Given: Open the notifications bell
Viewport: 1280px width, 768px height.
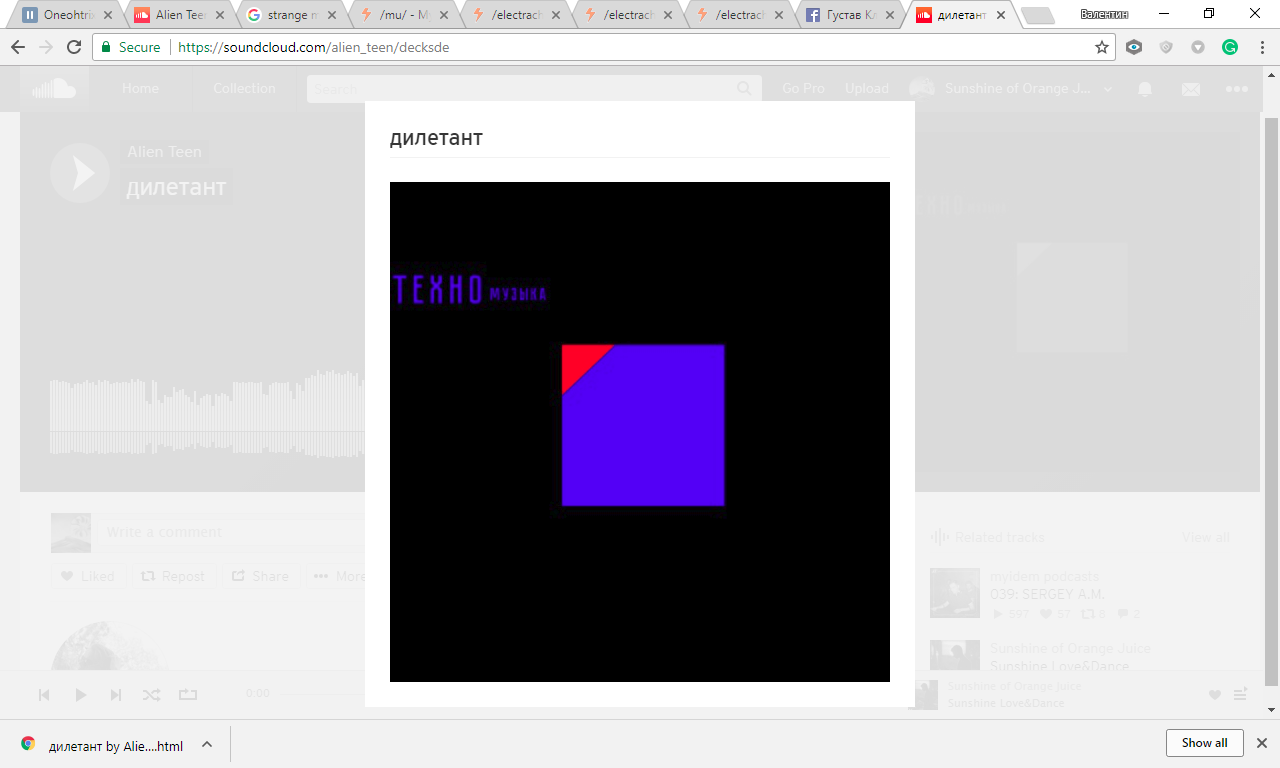Looking at the screenshot, I should (x=1146, y=89).
